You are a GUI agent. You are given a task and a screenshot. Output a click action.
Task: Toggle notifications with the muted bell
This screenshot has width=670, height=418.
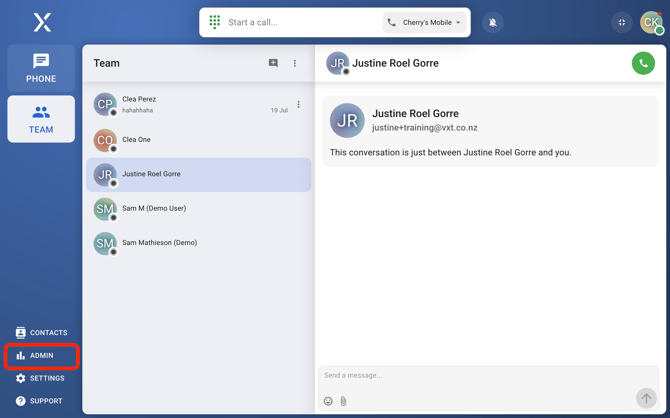coord(492,22)
